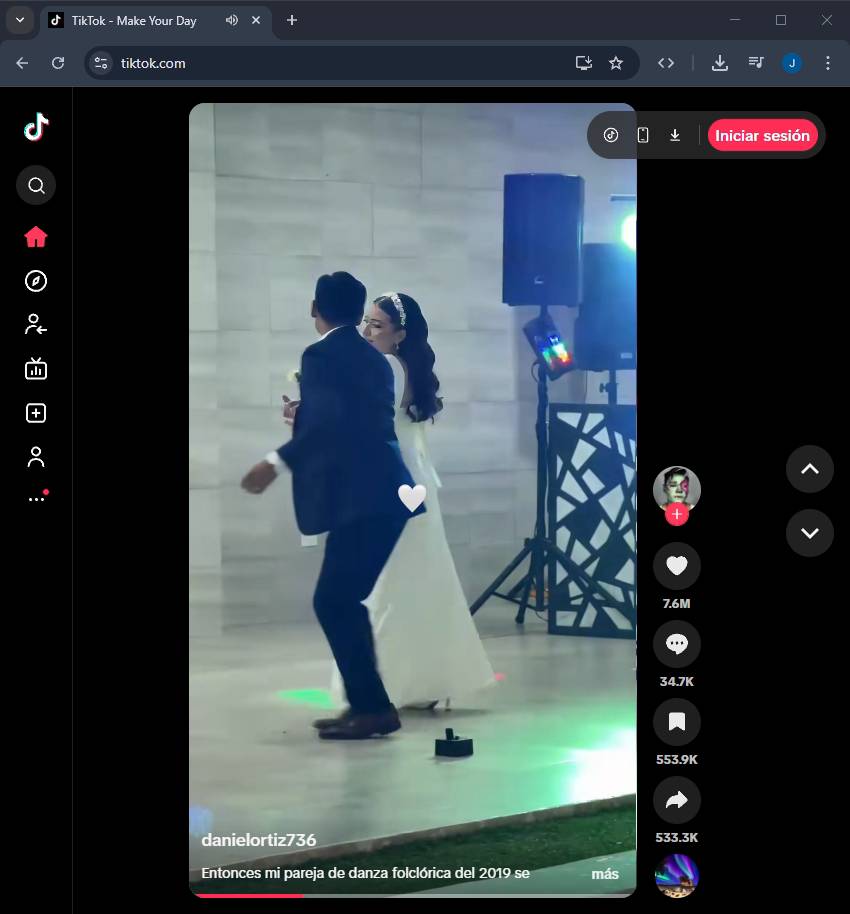
Task: Open the comments on this video
Action: pyautogui.click(x=676, y=644)
